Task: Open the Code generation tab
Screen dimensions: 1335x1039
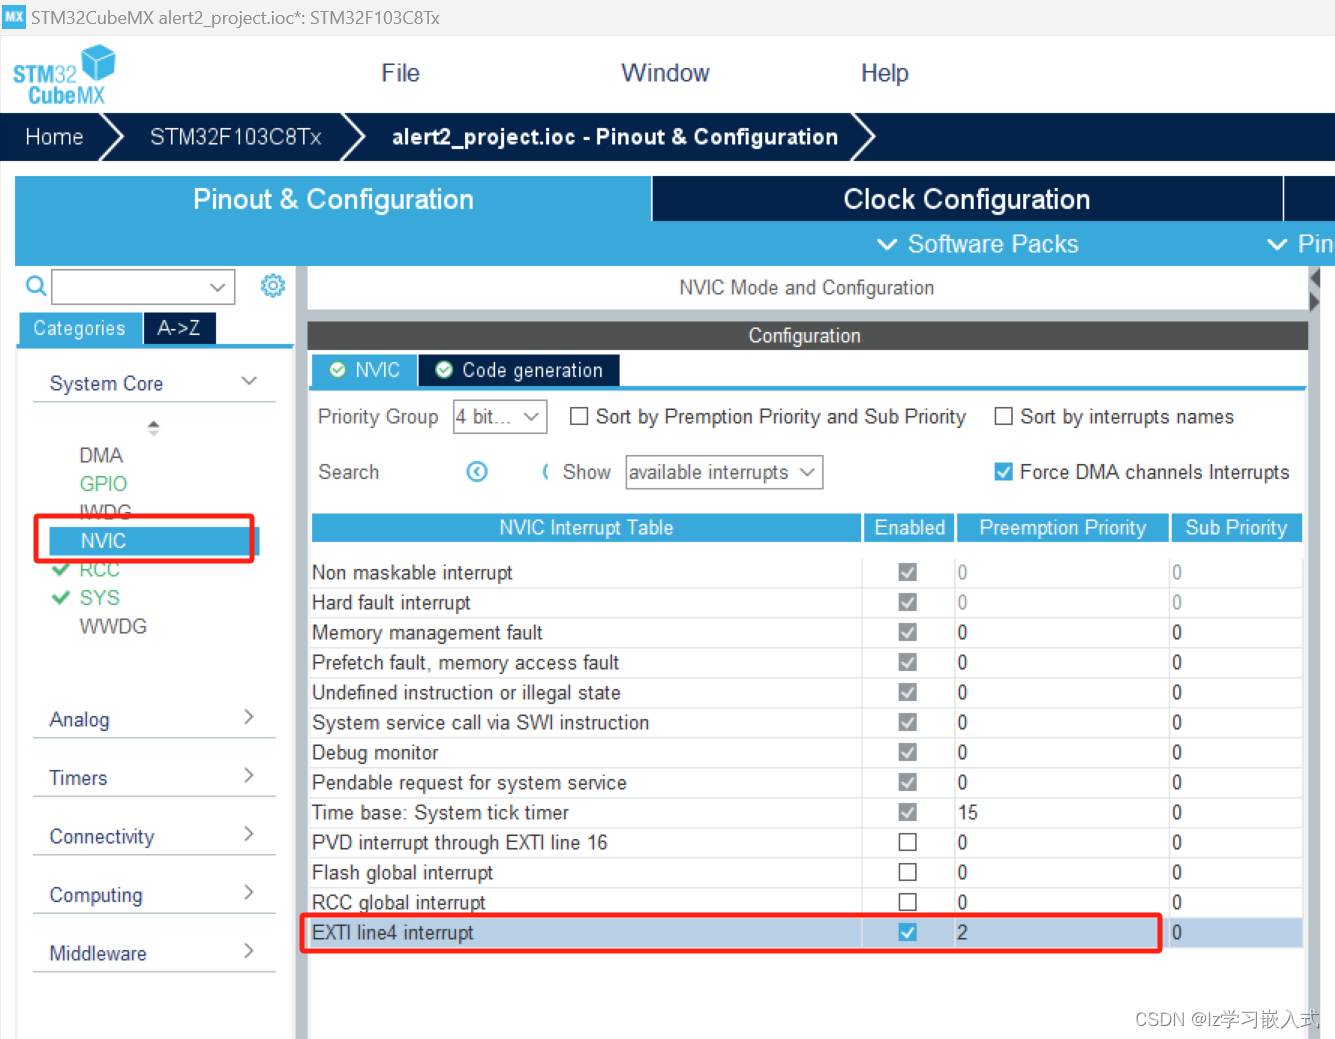Action: [x=519, y=370]
